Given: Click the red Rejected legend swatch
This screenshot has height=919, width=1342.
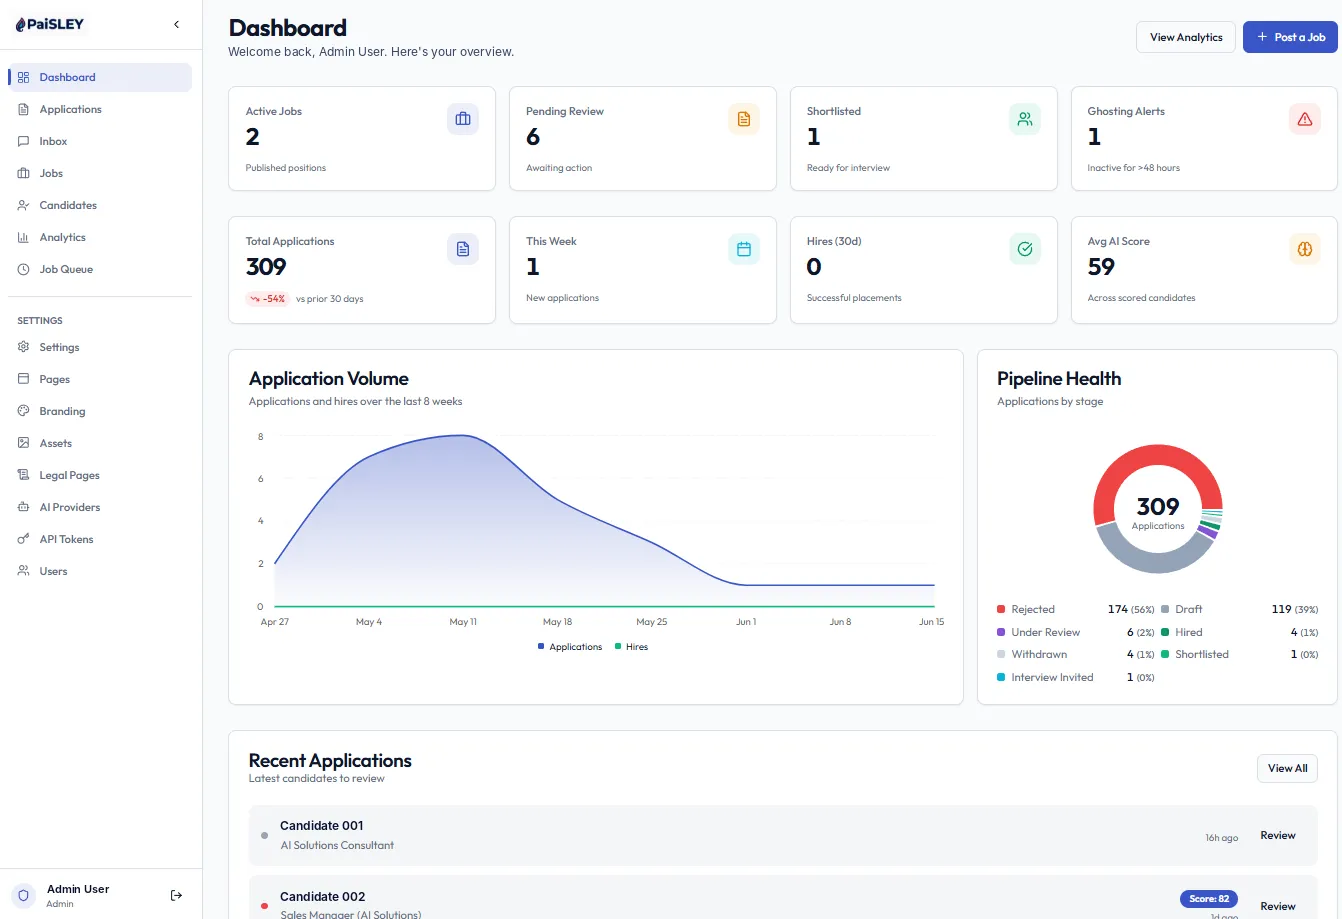Looking at the screenshot, I should (1001, 609).
